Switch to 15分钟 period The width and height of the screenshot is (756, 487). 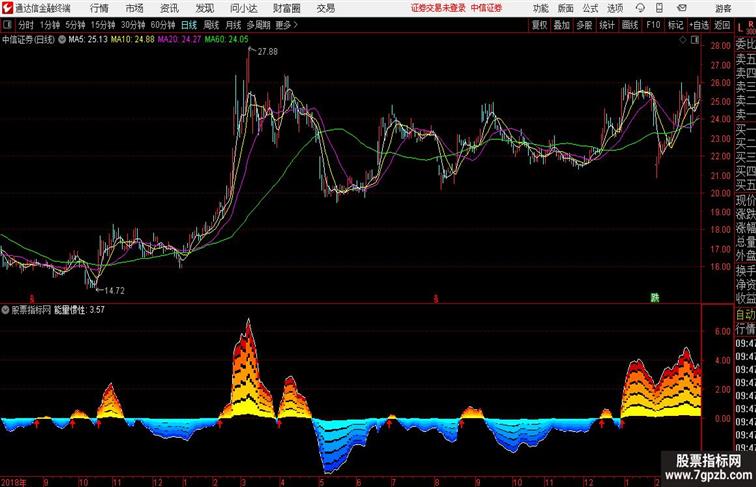103,25
